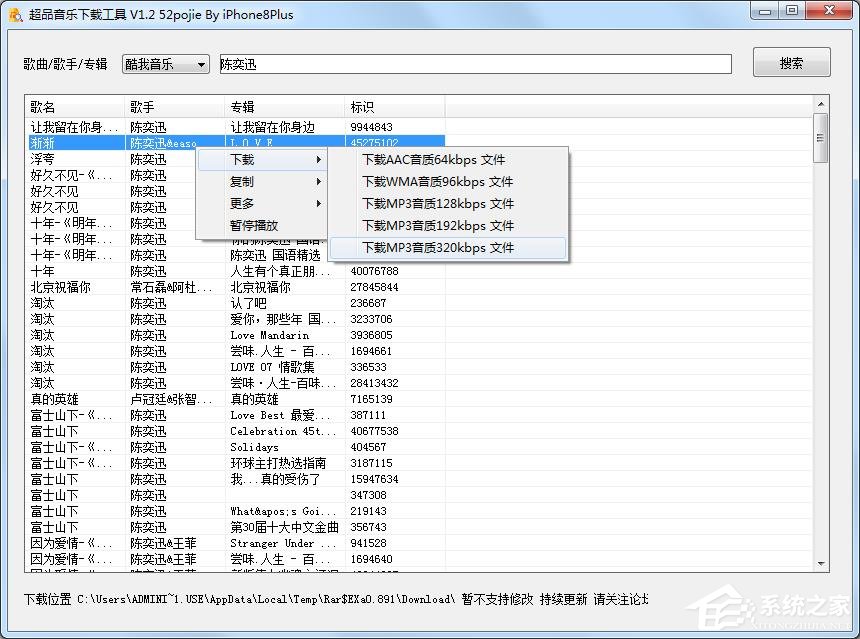Sort songs by the 歌名 column header
This screenshot has width=860, height=639.
click(x=44, y=105)
